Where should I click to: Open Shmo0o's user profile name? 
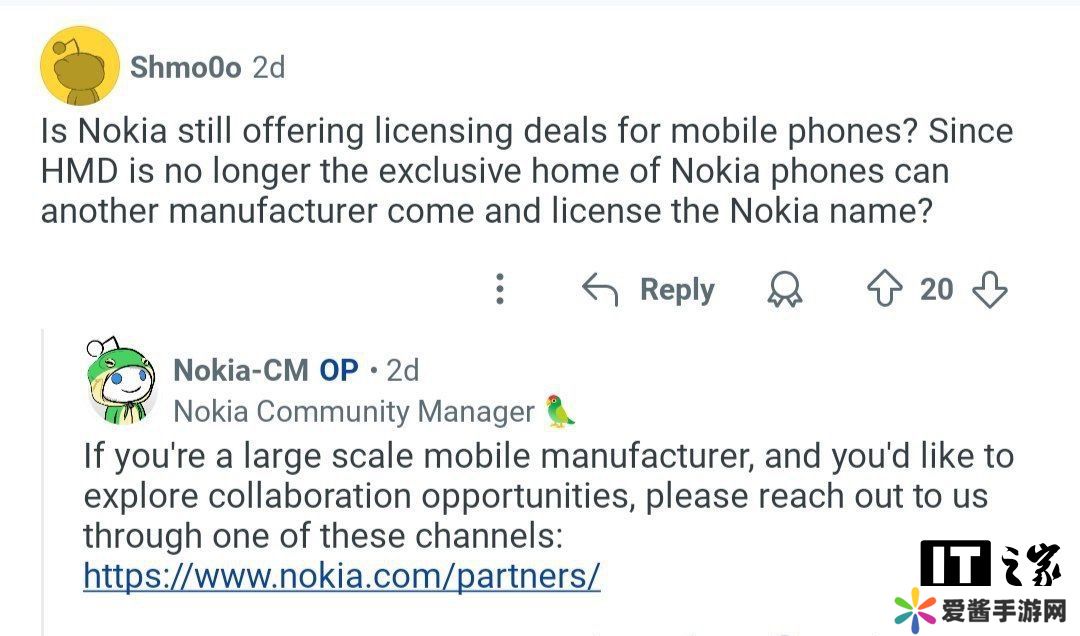pyautogui.click(x=185, y=67)
